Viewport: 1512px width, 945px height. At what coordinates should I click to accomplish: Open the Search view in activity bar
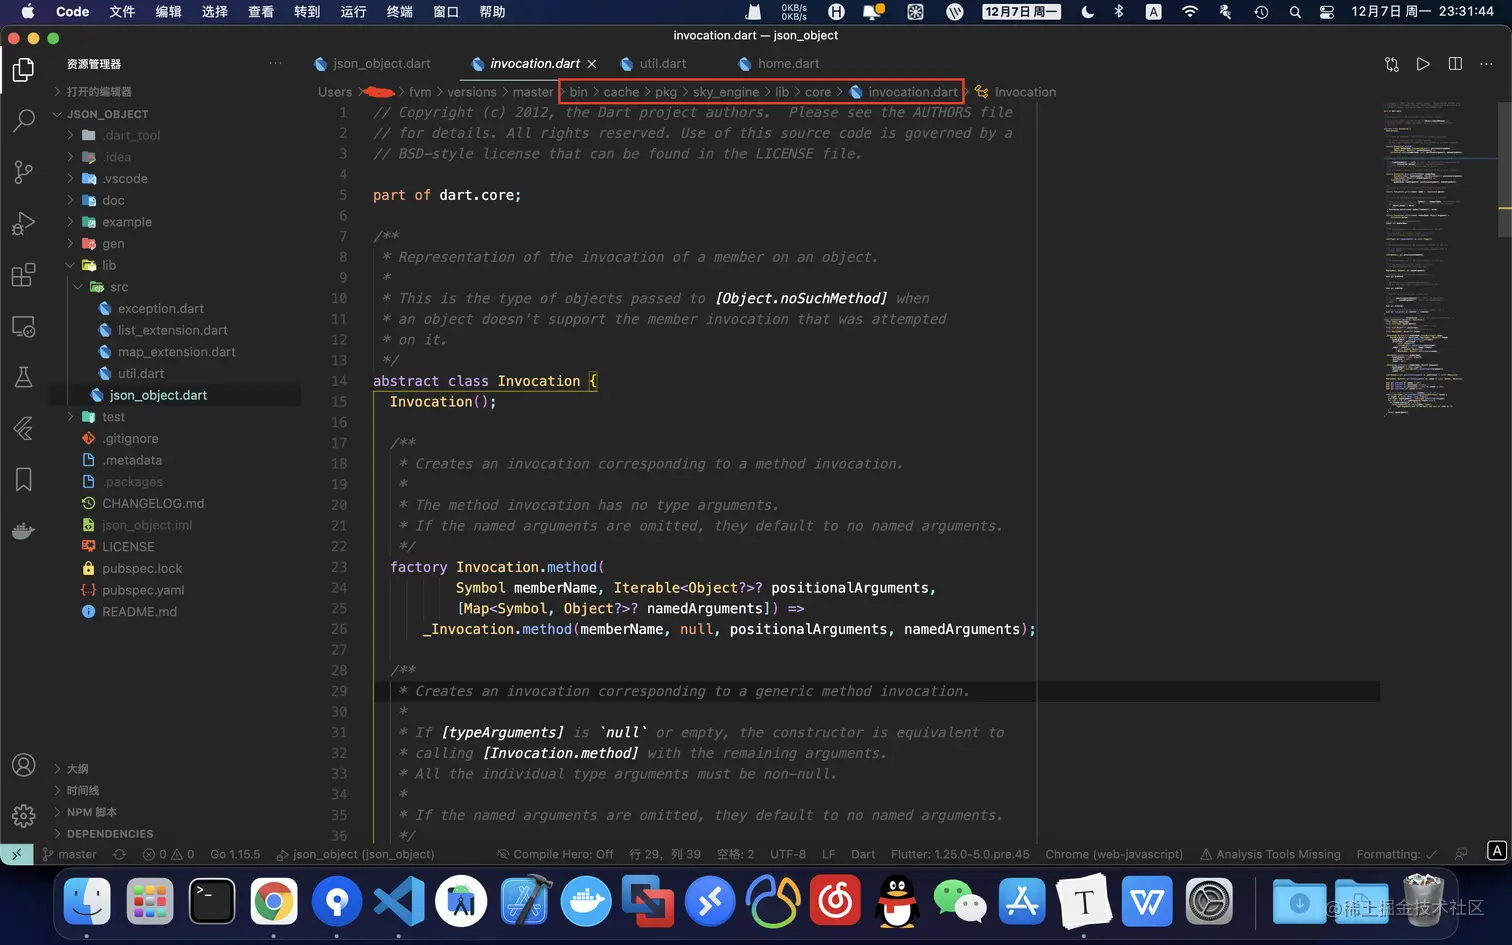coord(23,121)
